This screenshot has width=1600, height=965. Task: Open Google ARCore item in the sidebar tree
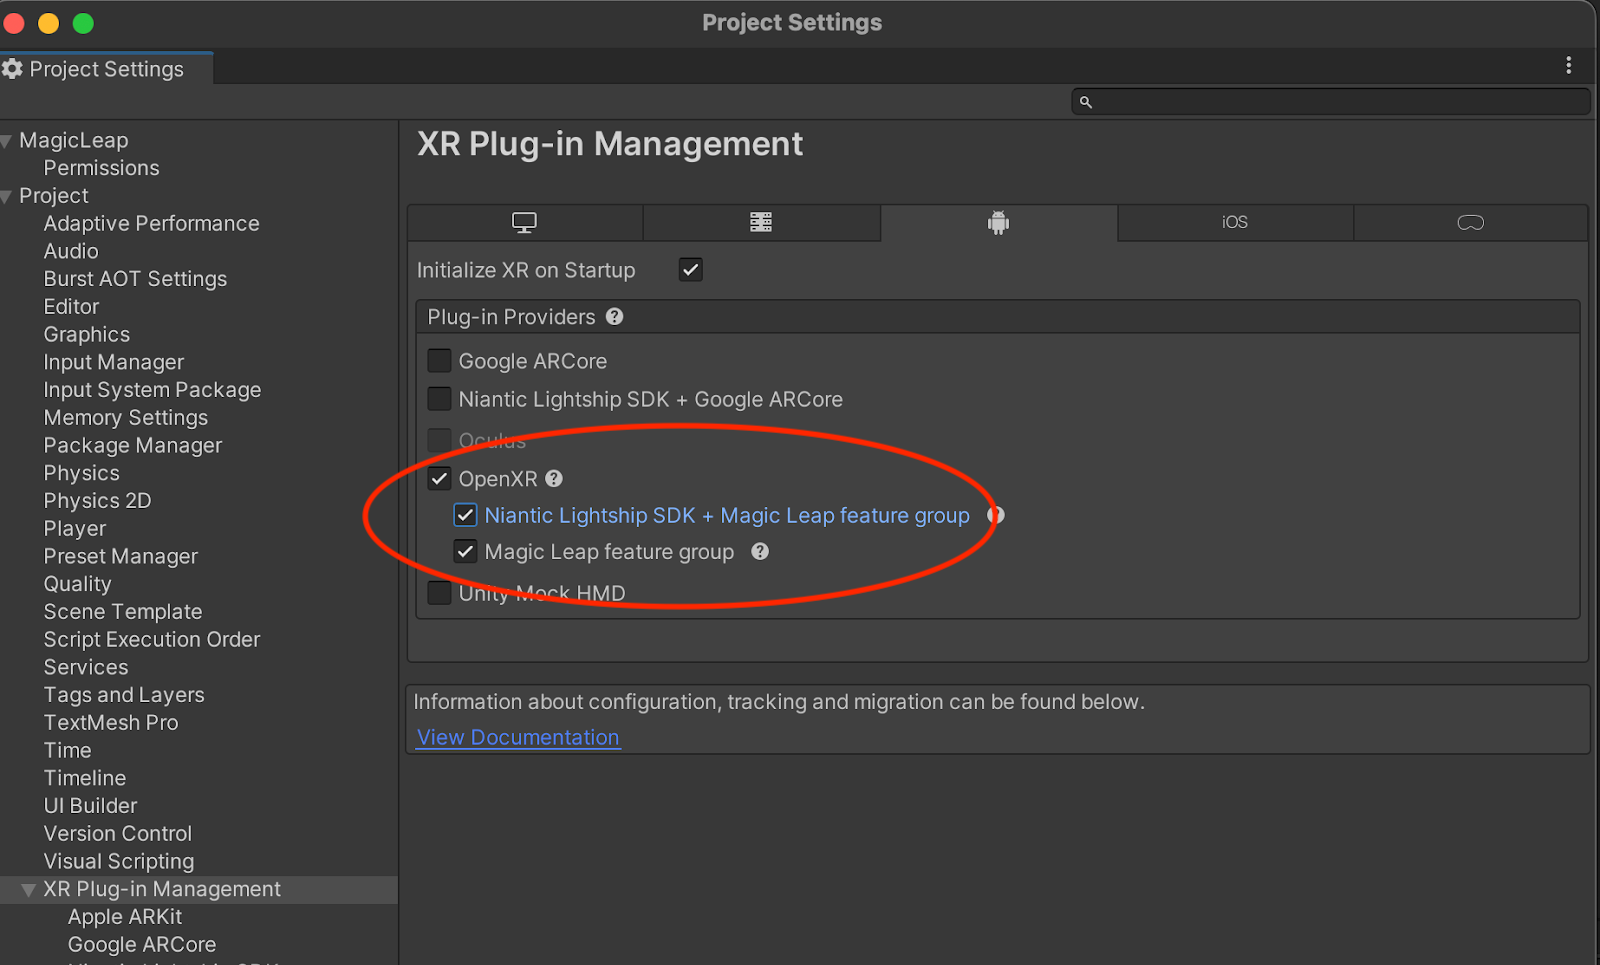tap(141, 945)
